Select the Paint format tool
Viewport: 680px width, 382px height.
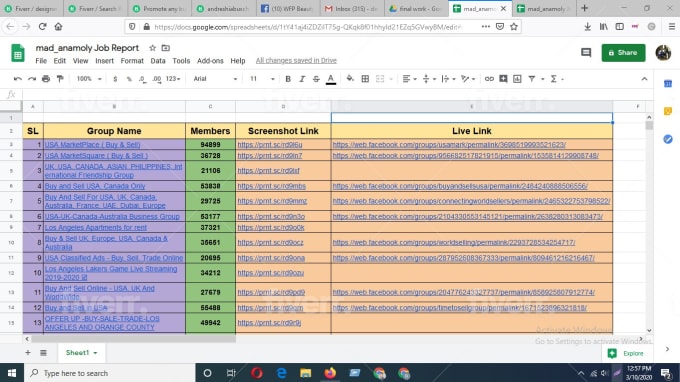pyautogui.click(x=60, y=79)
